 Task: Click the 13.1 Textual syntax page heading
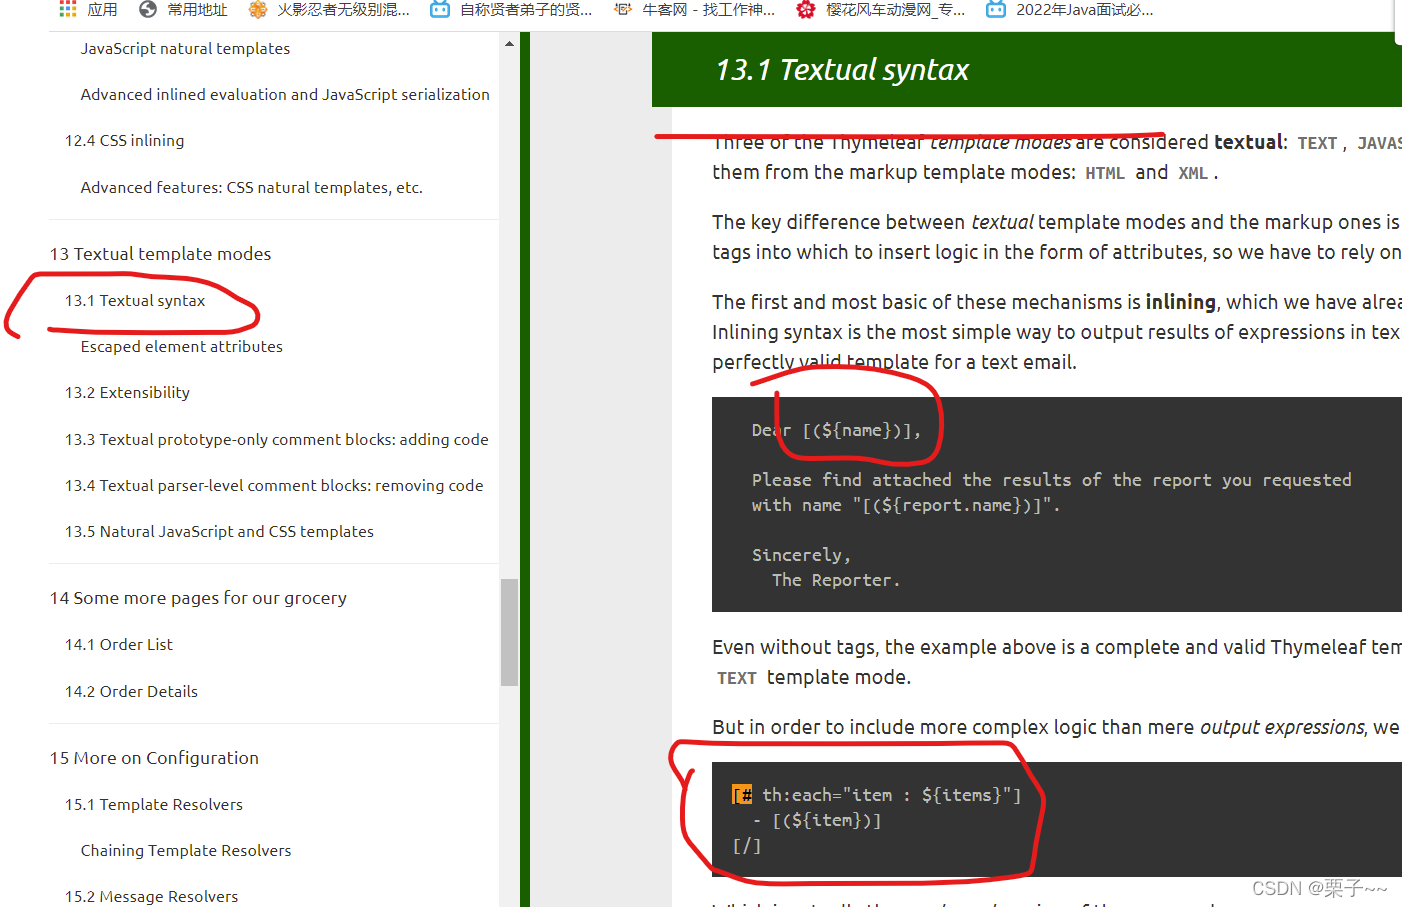point(842,69)
